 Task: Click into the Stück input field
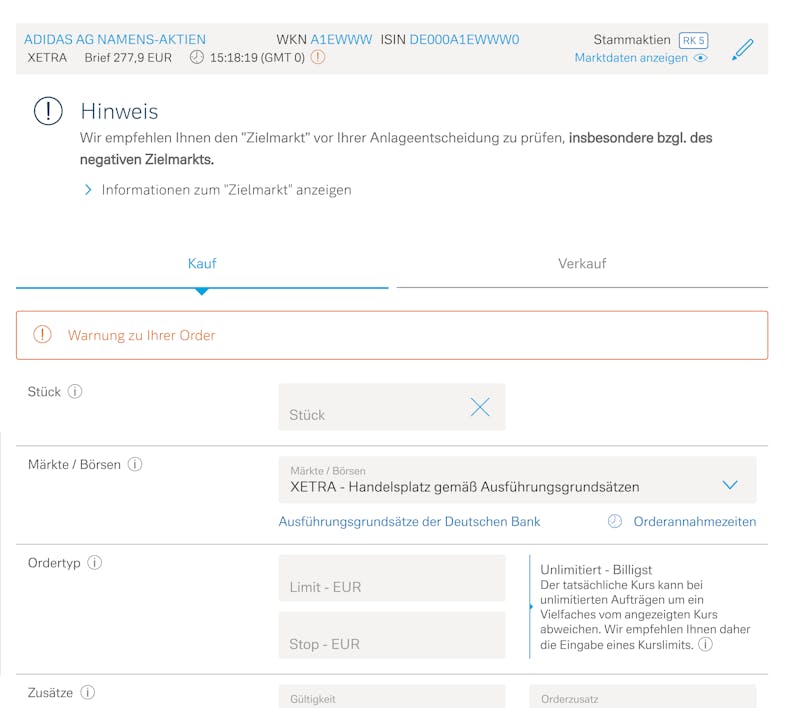point(392,407)
